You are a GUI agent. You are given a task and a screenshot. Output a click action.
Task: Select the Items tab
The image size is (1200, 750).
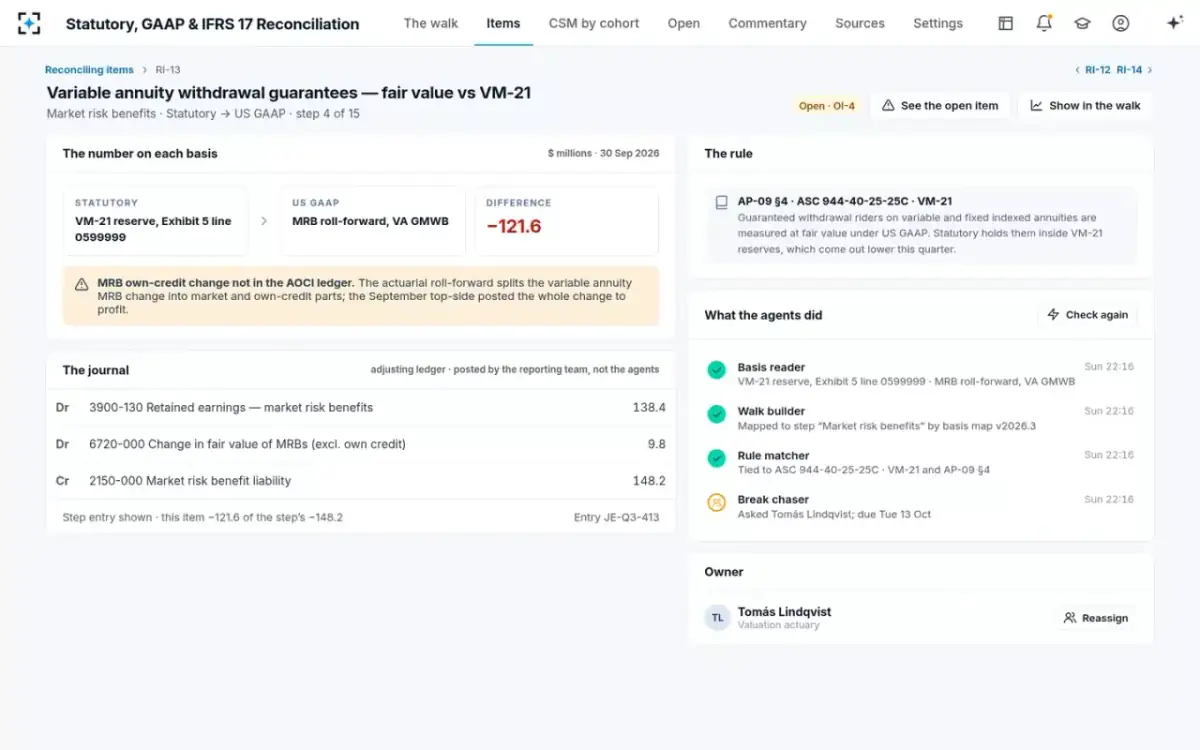click(x=503, y=23)
